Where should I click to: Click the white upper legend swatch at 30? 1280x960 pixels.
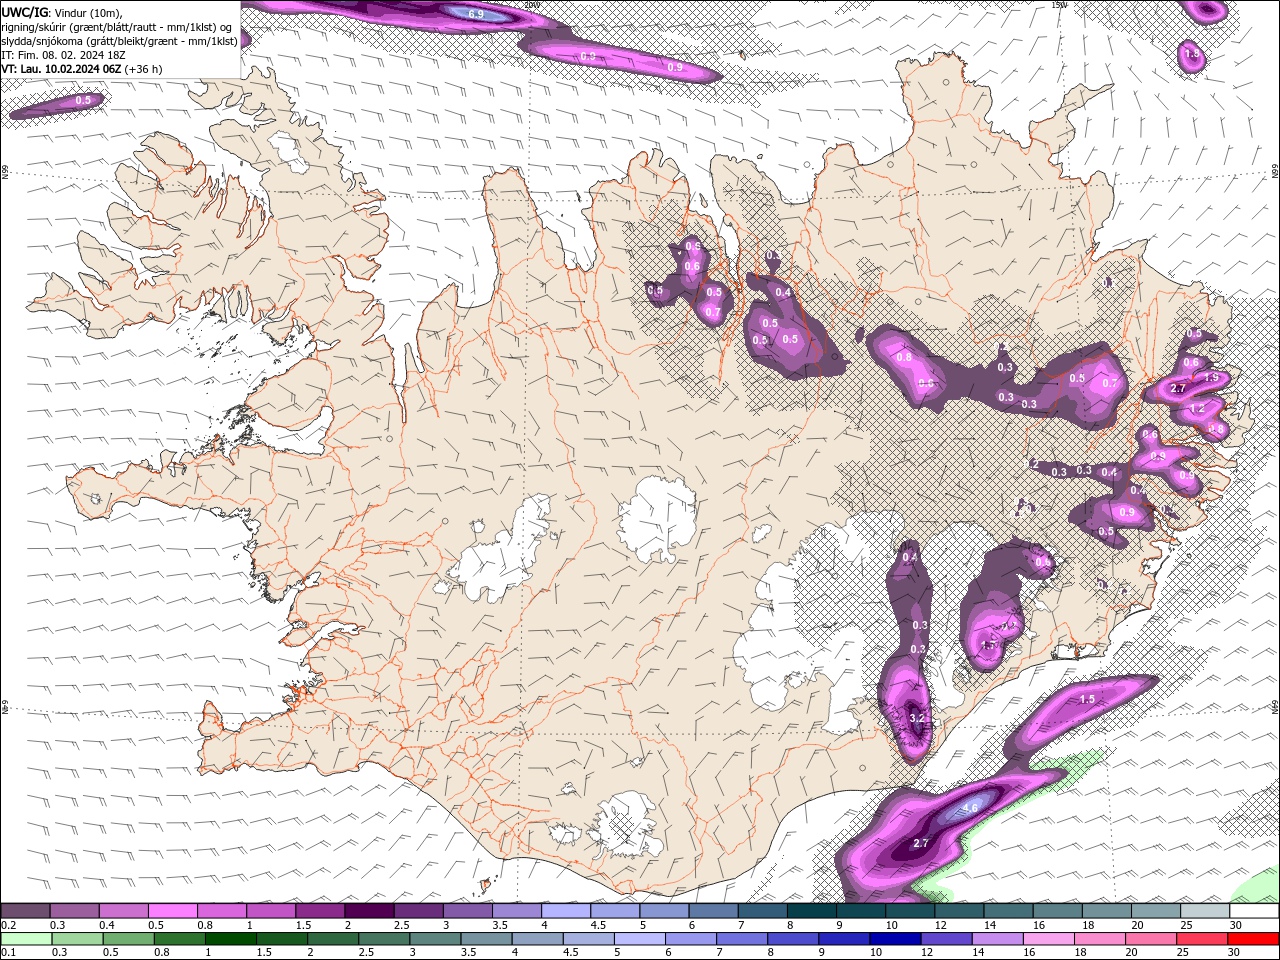coord(1254,911)
